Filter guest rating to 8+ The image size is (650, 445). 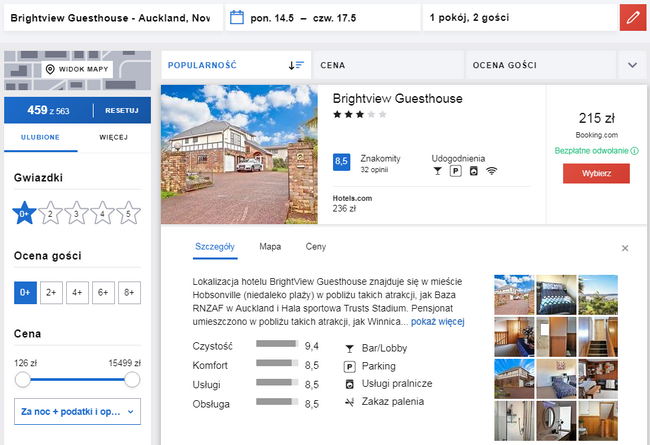(129, 292)
